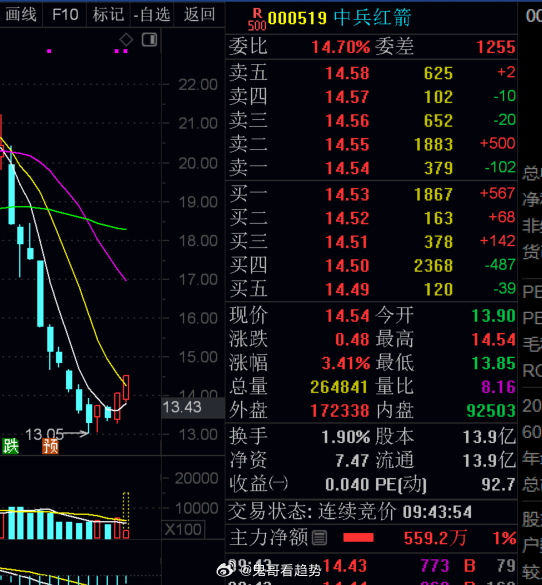Select 卖四 price 14.57
The image size is (542, 585).
point(347,97)
